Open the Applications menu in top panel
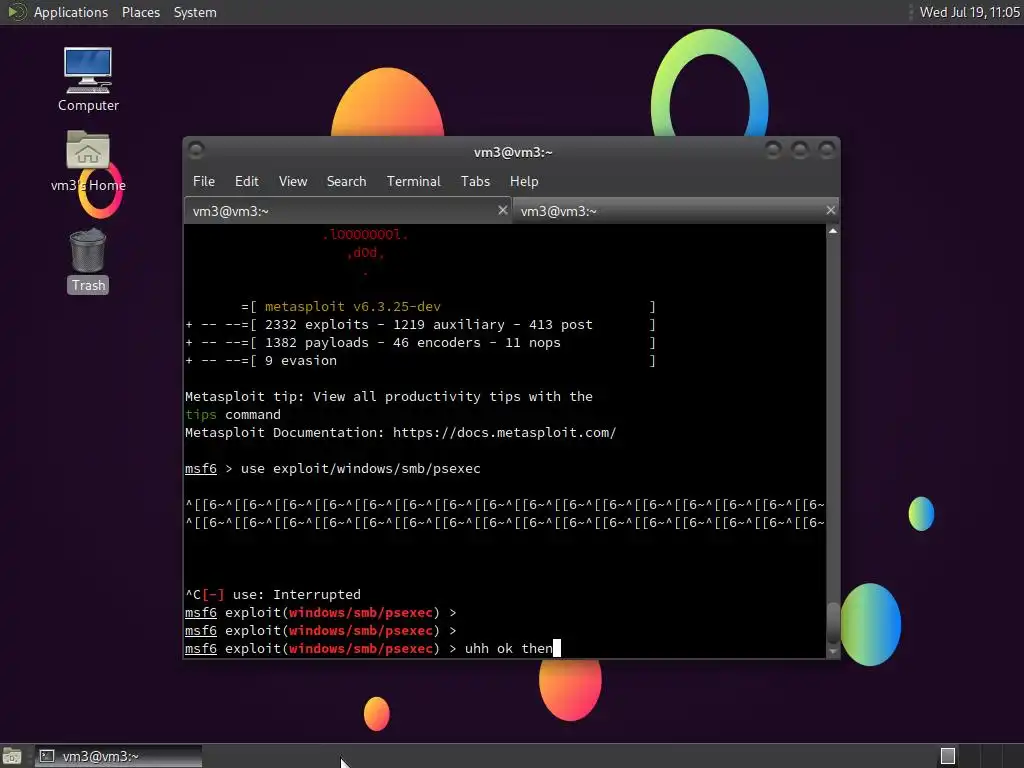Viewport: 1024px width, 768px height. (71, 12)
